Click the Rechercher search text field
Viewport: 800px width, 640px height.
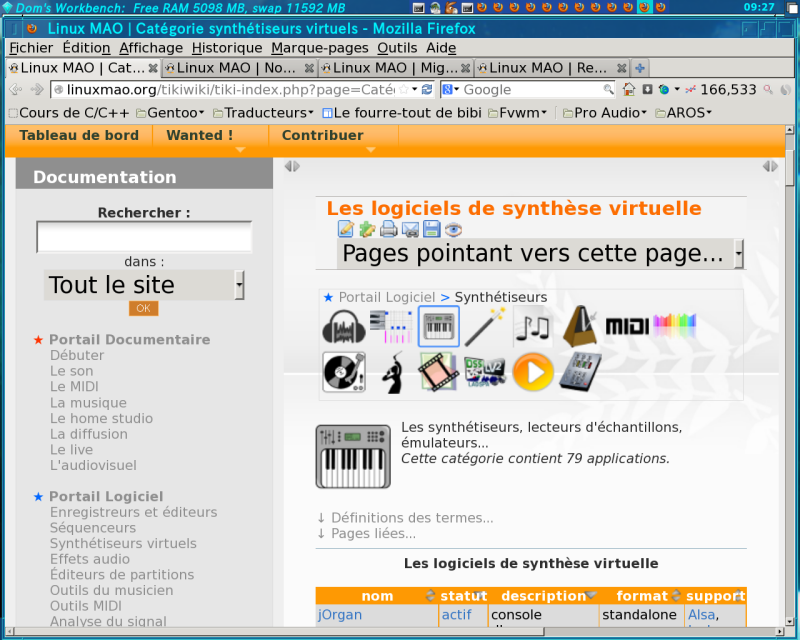coord(144,237)
